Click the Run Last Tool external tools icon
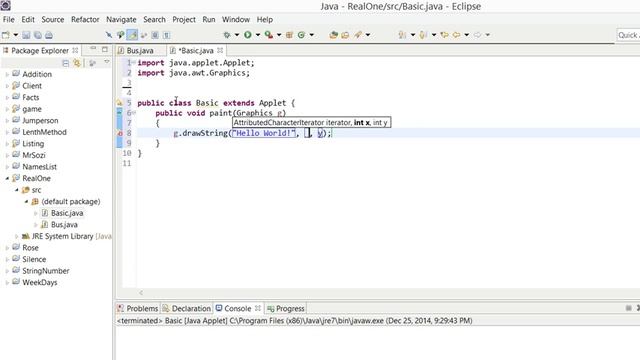This screenshot has height=360, width=640. coord(269,35)
